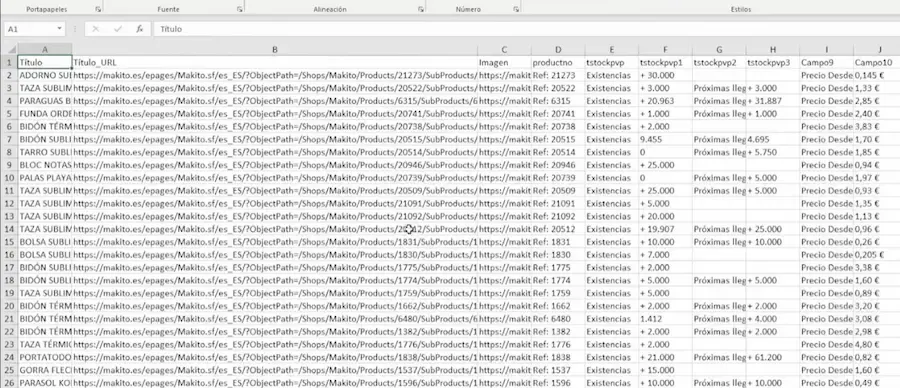Open the Portapapeles dialog launcher
Viewport: 900px width, 388px height.
pyautogui.click(x=98, y=10)
